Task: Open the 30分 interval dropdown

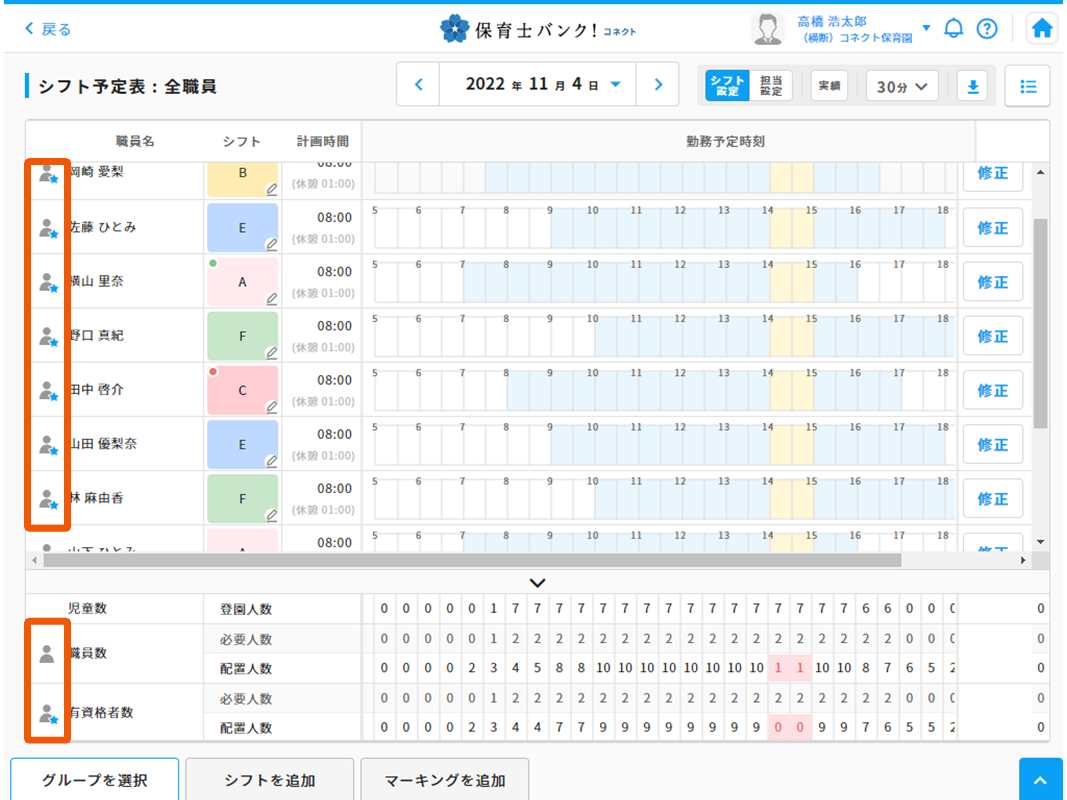Action: [x=901, y=86]
